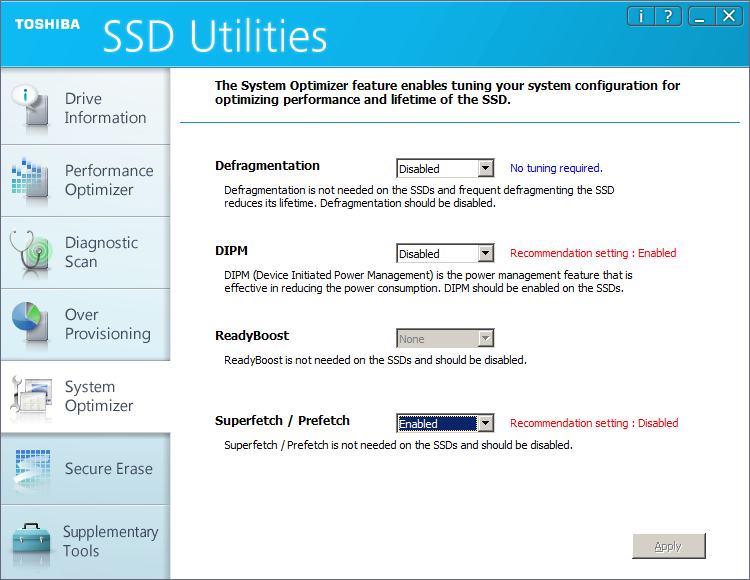Switch to the Over Provisioning tab

(85, 324)
